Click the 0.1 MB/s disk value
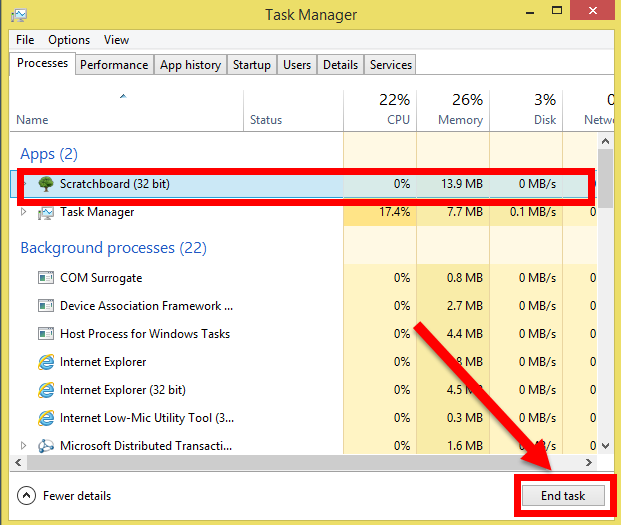This screenshot has width=621, height=525. click(x=533, y=212)
